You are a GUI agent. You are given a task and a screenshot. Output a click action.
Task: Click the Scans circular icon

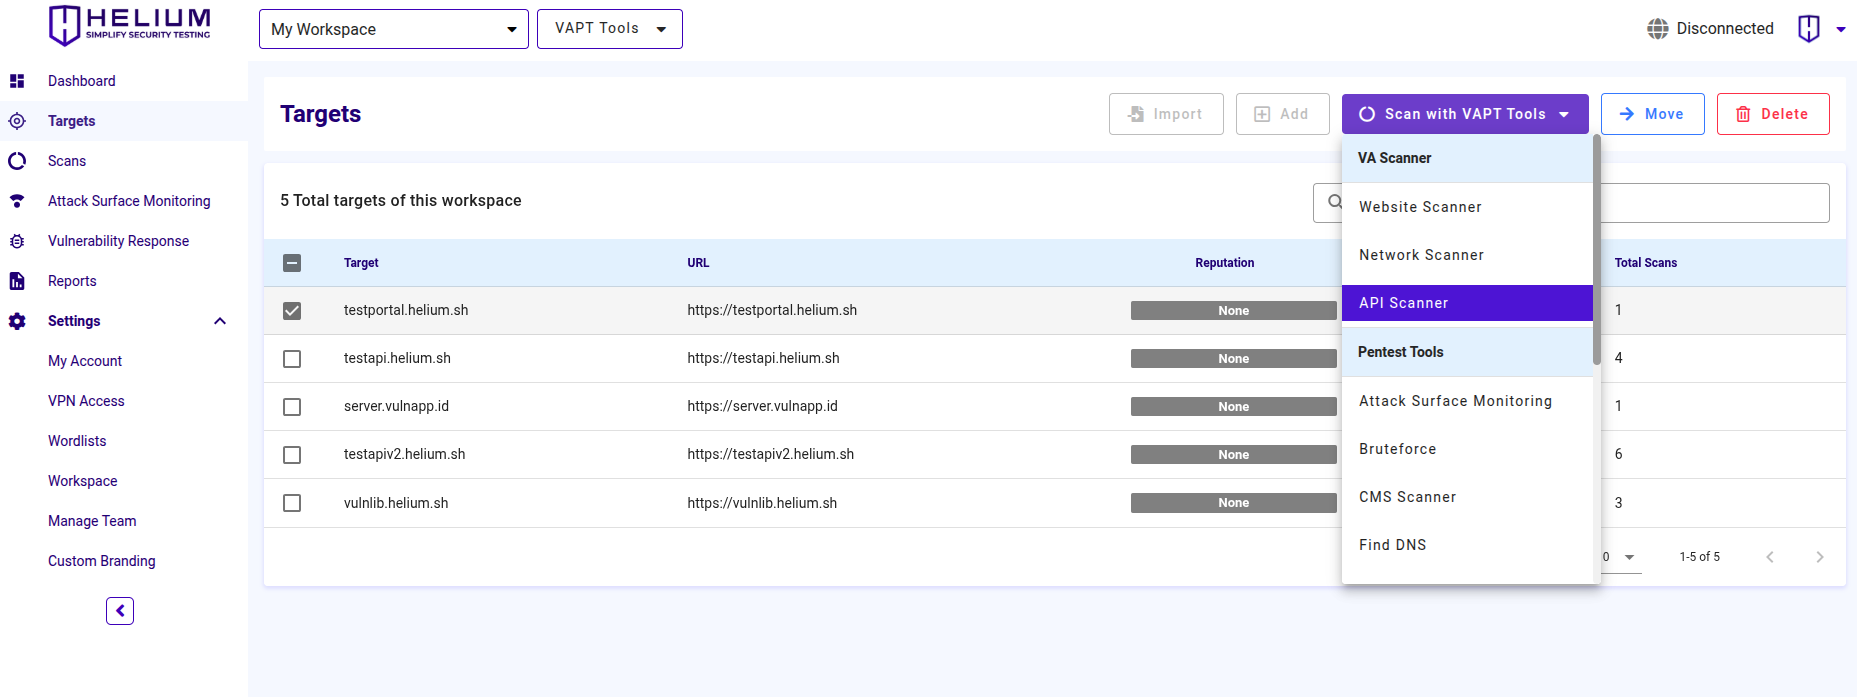[17, 161]
